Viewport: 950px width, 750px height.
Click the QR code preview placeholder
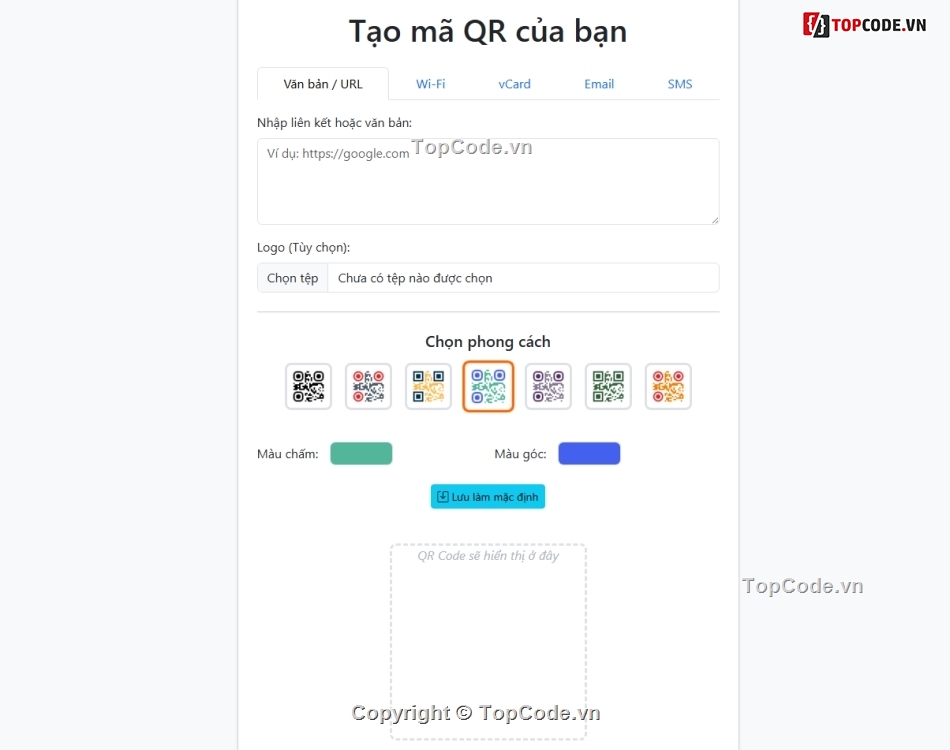click(x=488, y=642)
